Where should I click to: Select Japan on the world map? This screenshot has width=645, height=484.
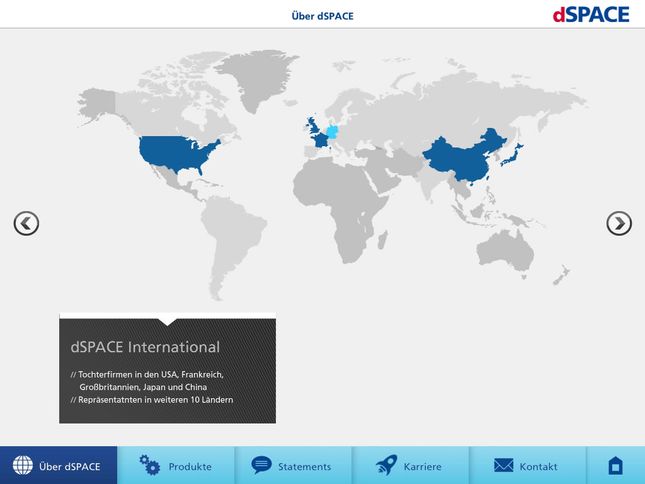point(512,155)
